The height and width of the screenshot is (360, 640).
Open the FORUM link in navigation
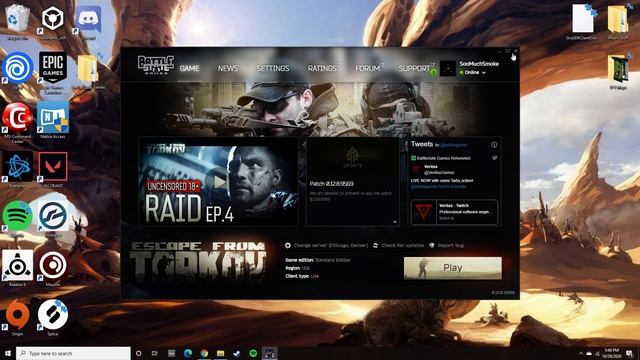tap(368, 68)
